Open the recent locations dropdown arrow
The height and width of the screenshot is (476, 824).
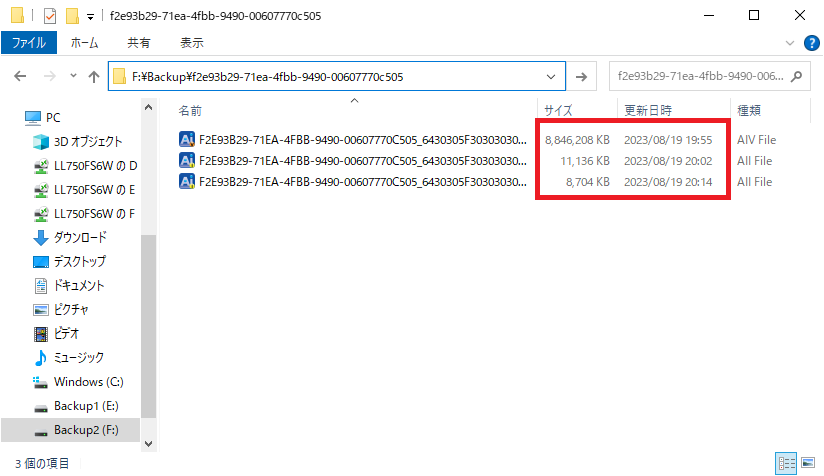pos(74,76)
